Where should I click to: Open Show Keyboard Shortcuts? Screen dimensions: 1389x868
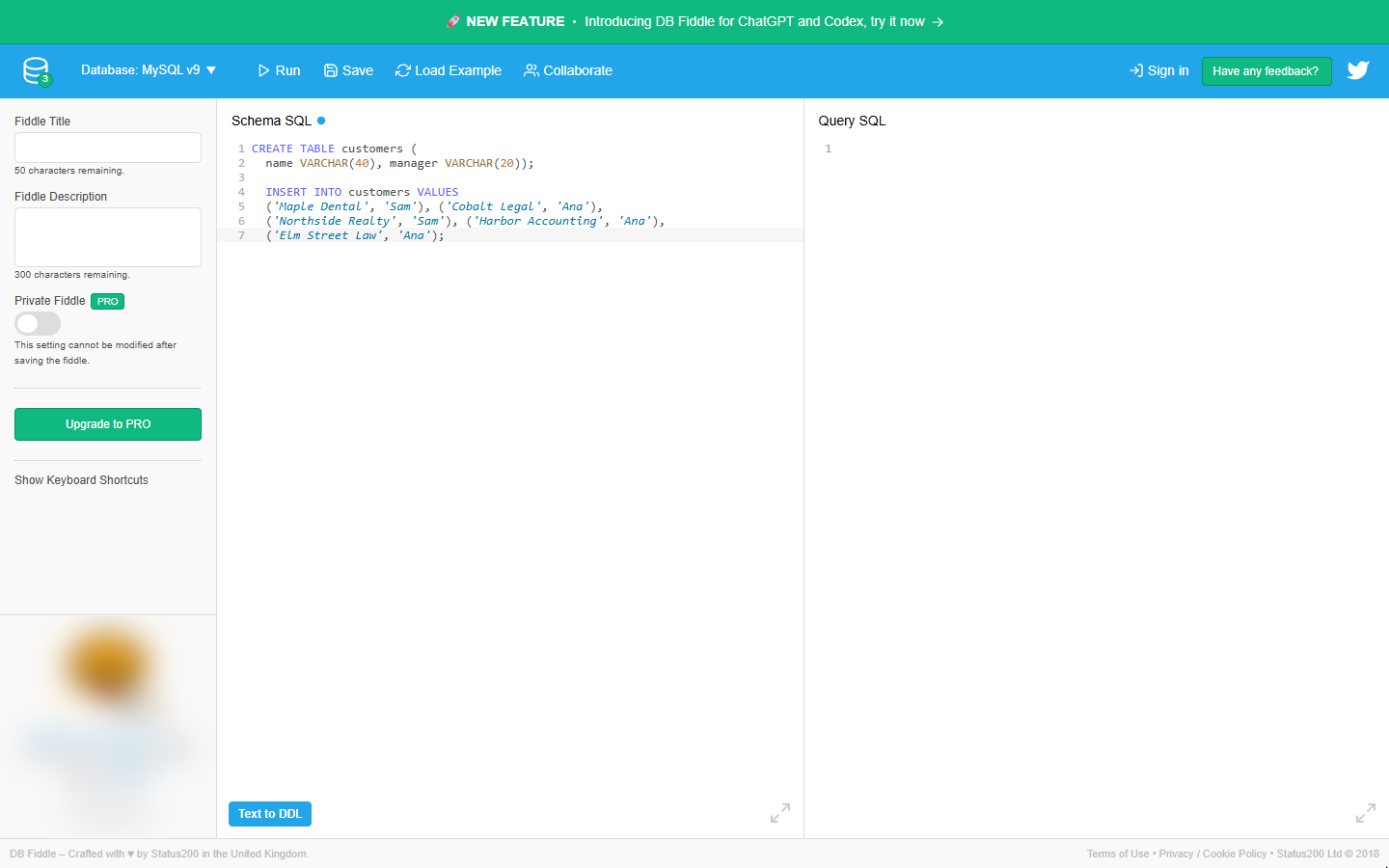coord(81,480)
